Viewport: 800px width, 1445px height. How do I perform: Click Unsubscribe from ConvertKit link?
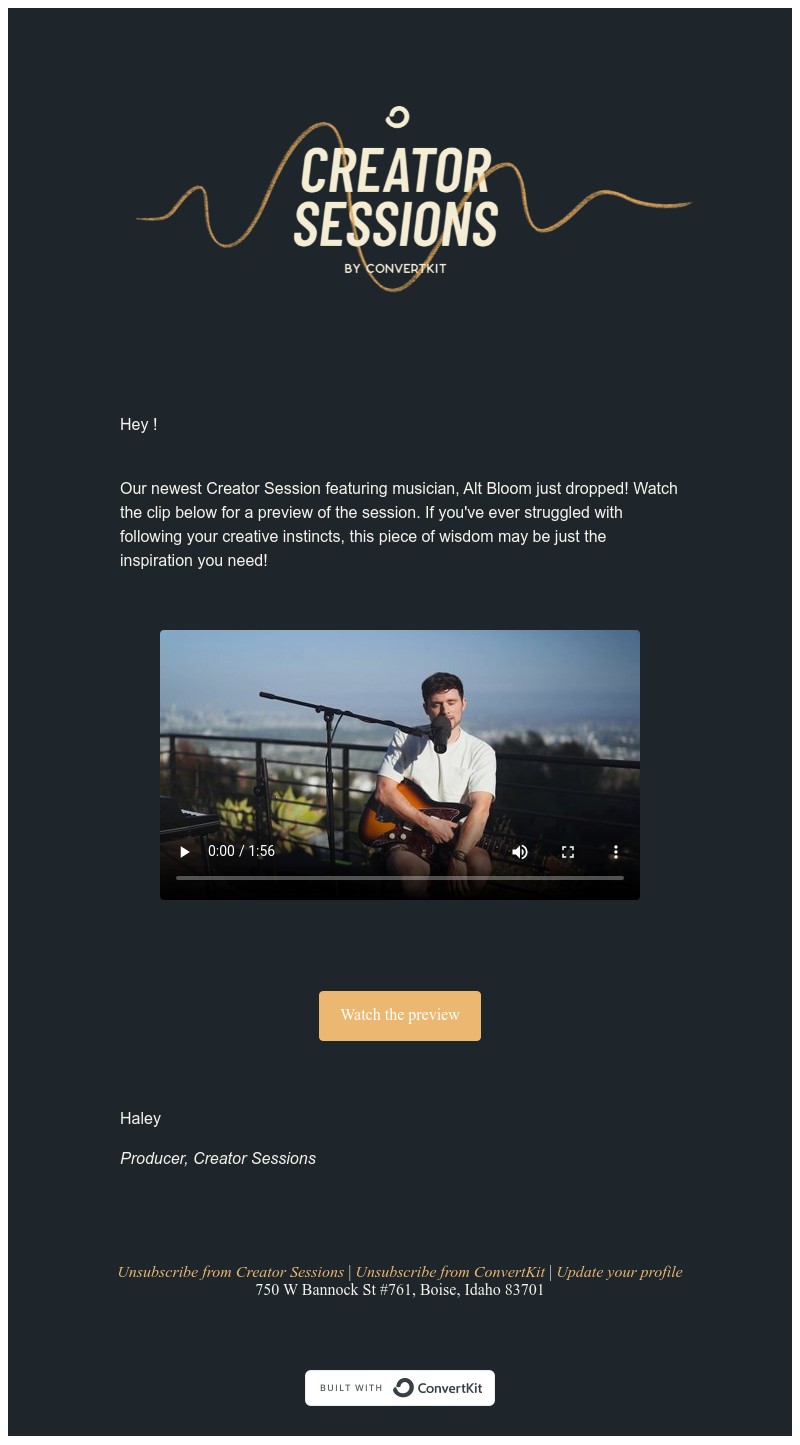tap(450, 1272)
